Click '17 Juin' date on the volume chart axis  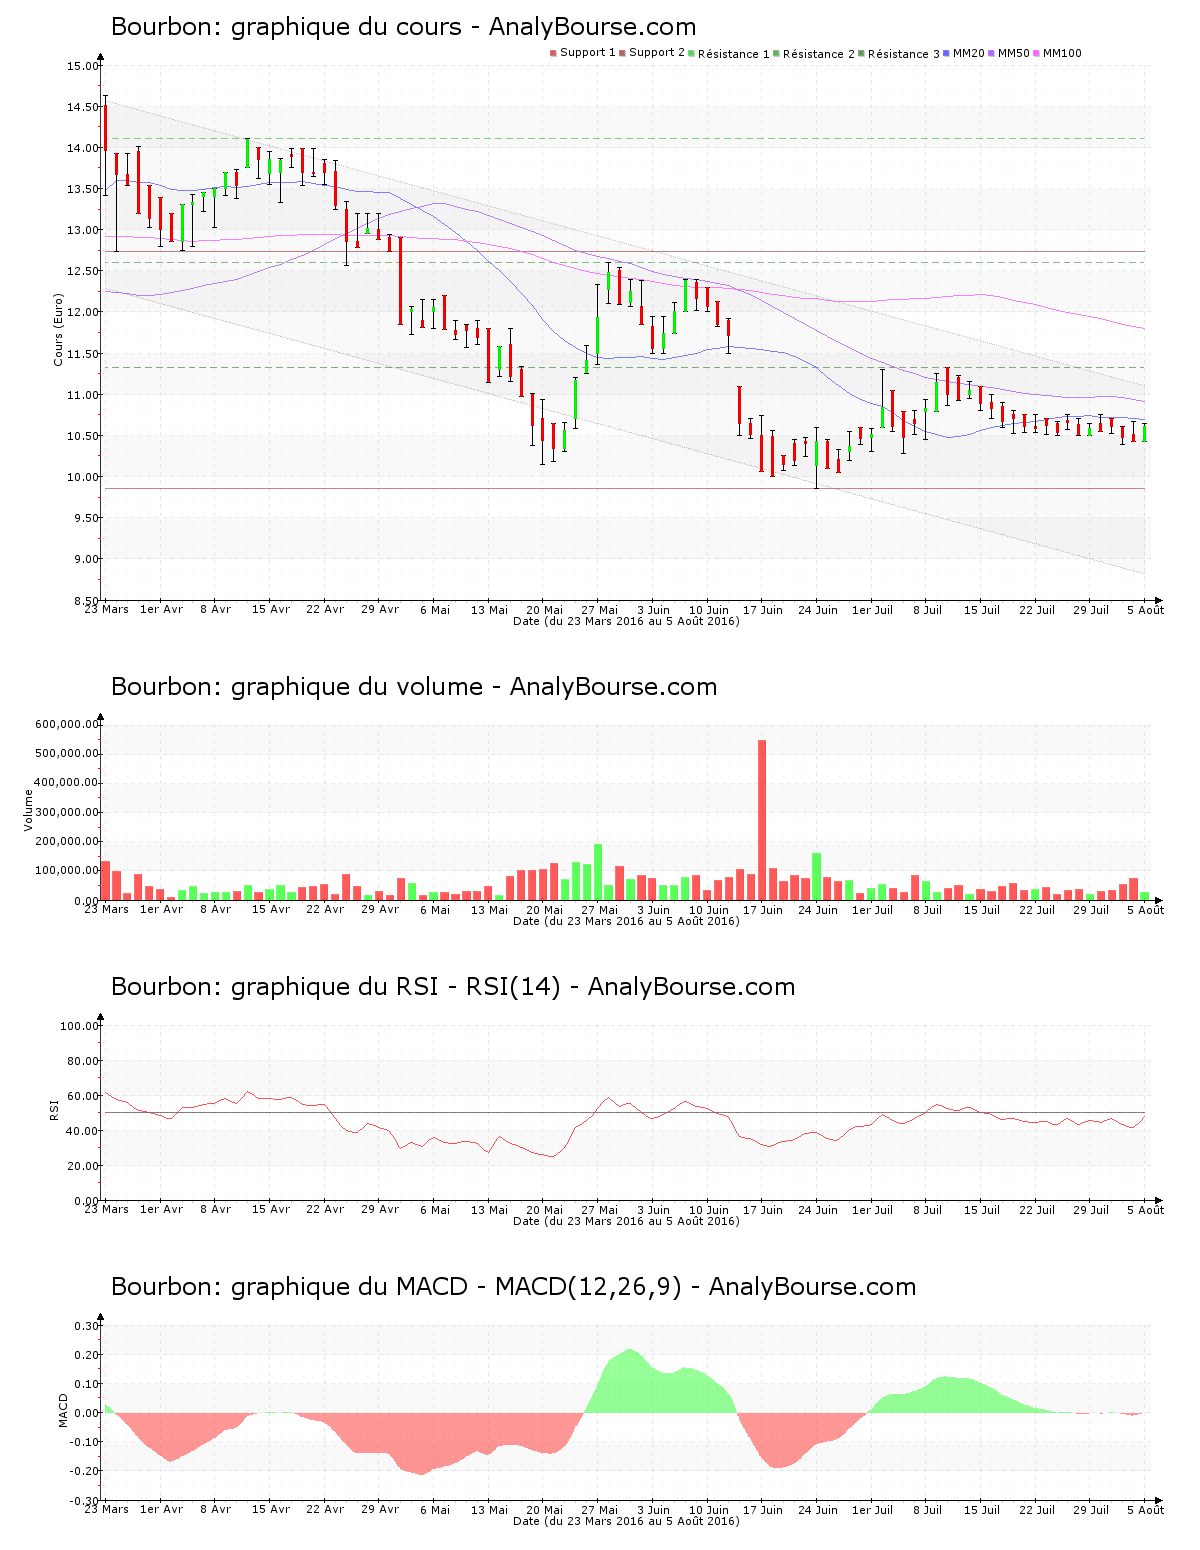(x=763, y=910)
